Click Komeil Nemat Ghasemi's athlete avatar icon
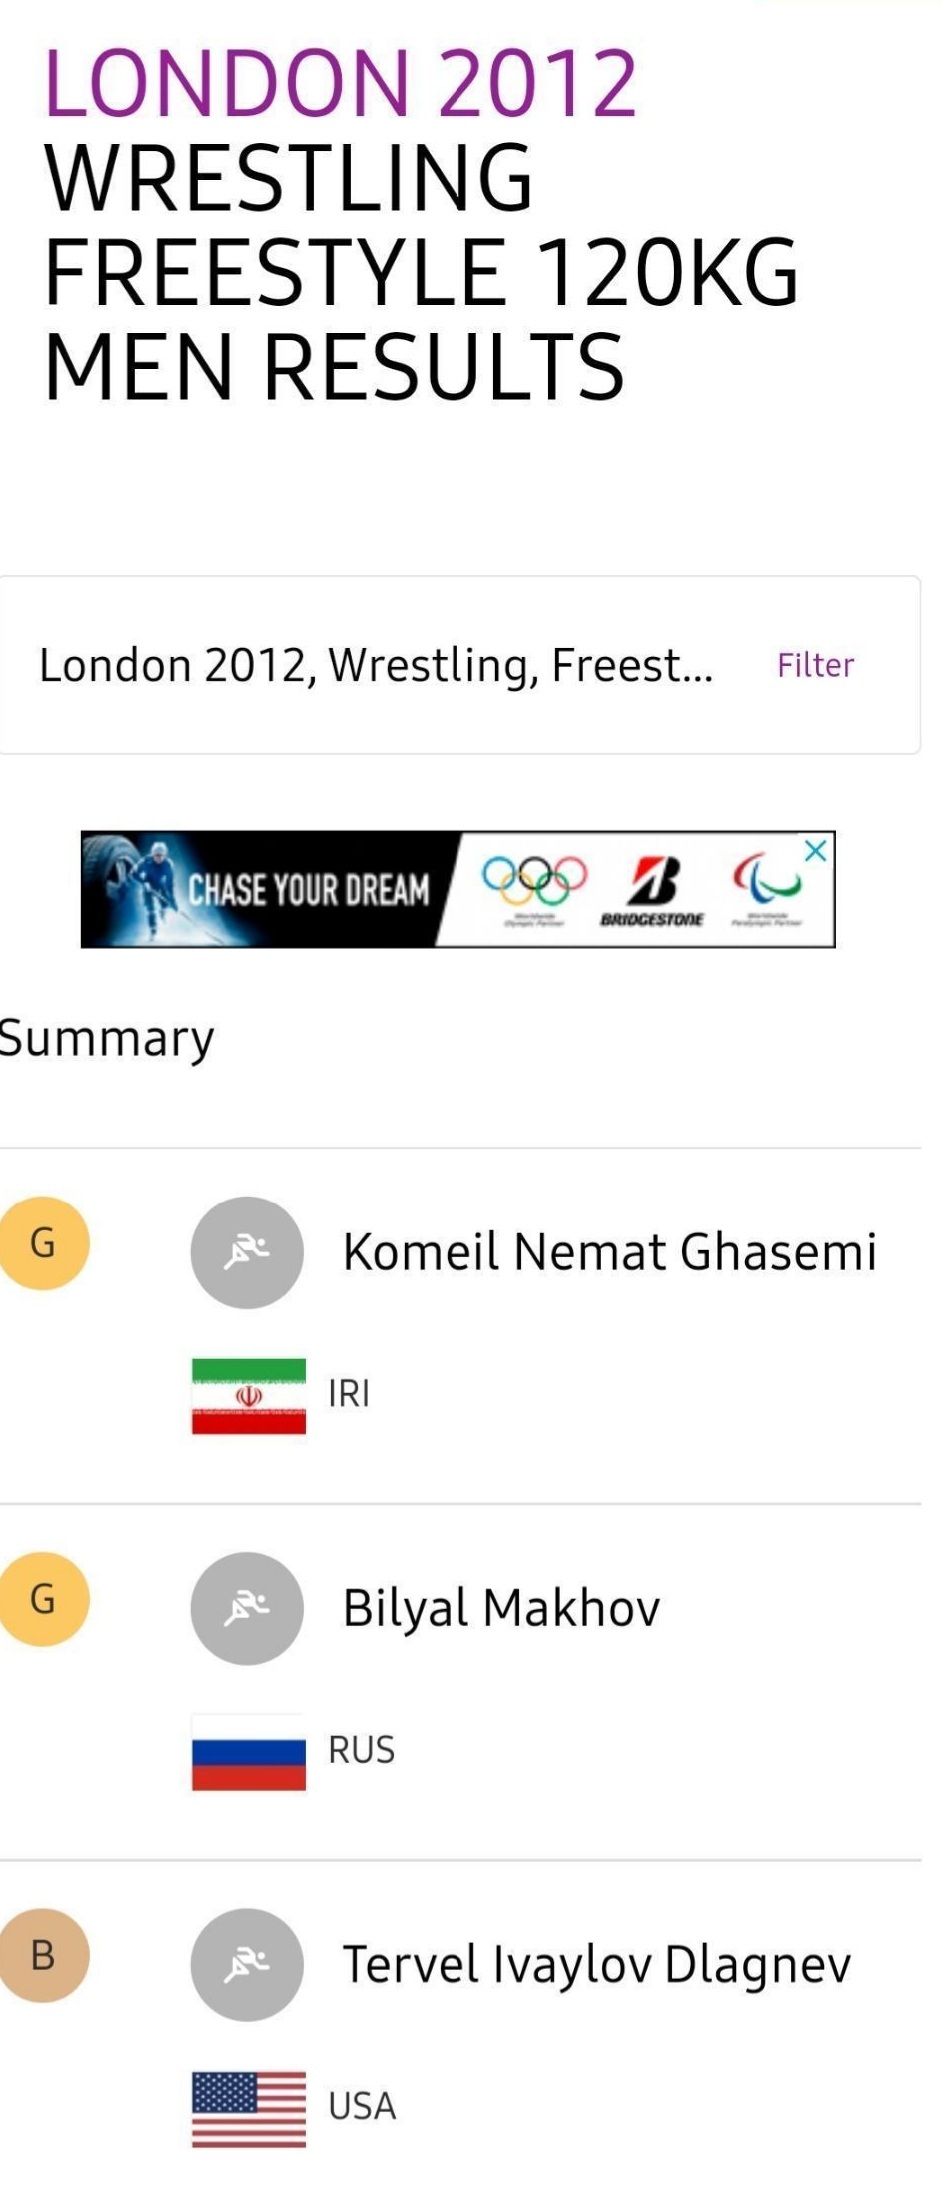942x2204 pixels. pos(247,1252)
